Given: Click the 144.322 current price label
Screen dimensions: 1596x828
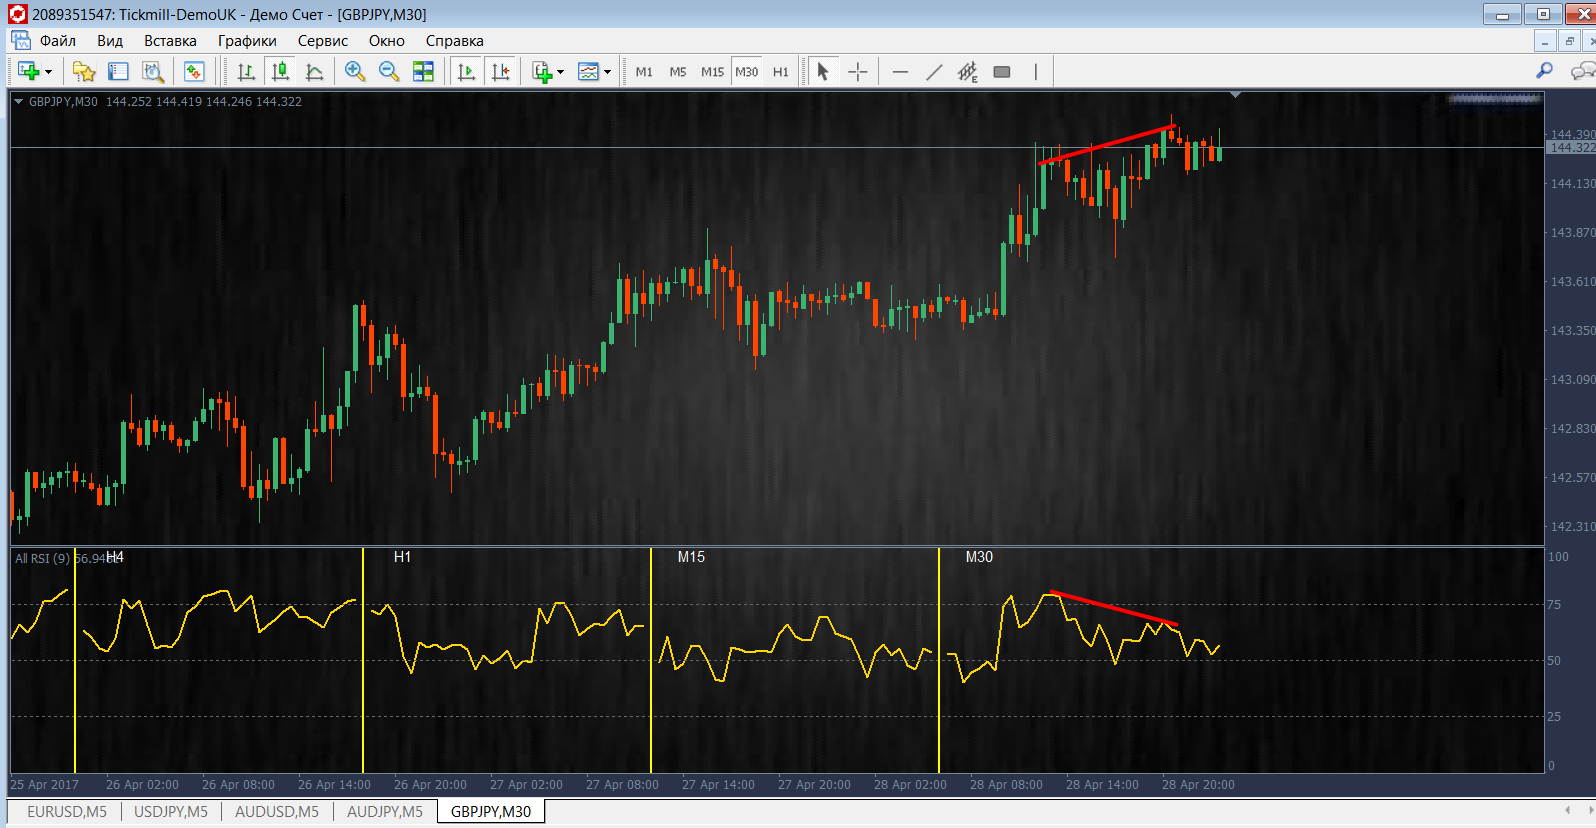Looking at the screenshot, I should click(1571, 148).
